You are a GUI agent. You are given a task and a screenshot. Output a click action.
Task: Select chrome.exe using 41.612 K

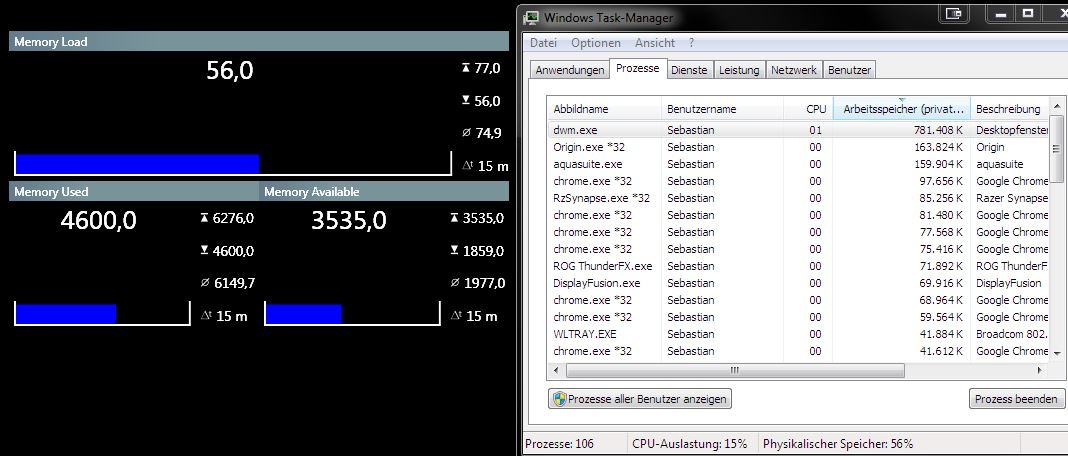point(799,351)
